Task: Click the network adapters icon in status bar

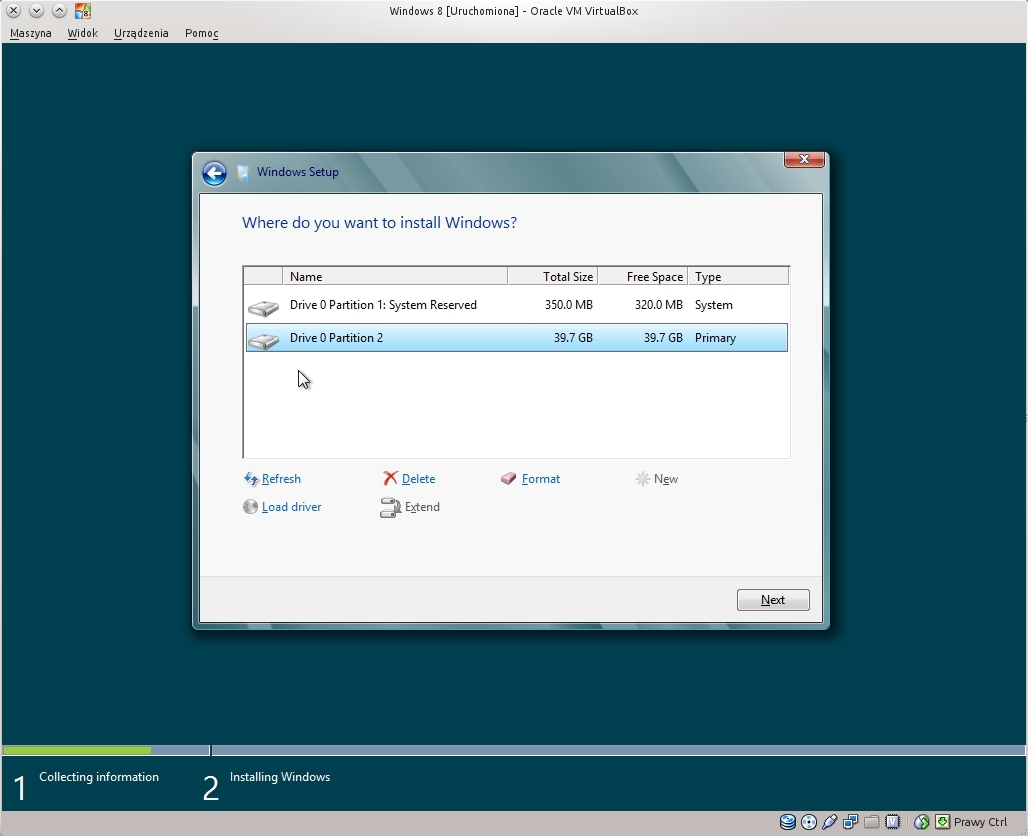Action: [x=850, y=822]
